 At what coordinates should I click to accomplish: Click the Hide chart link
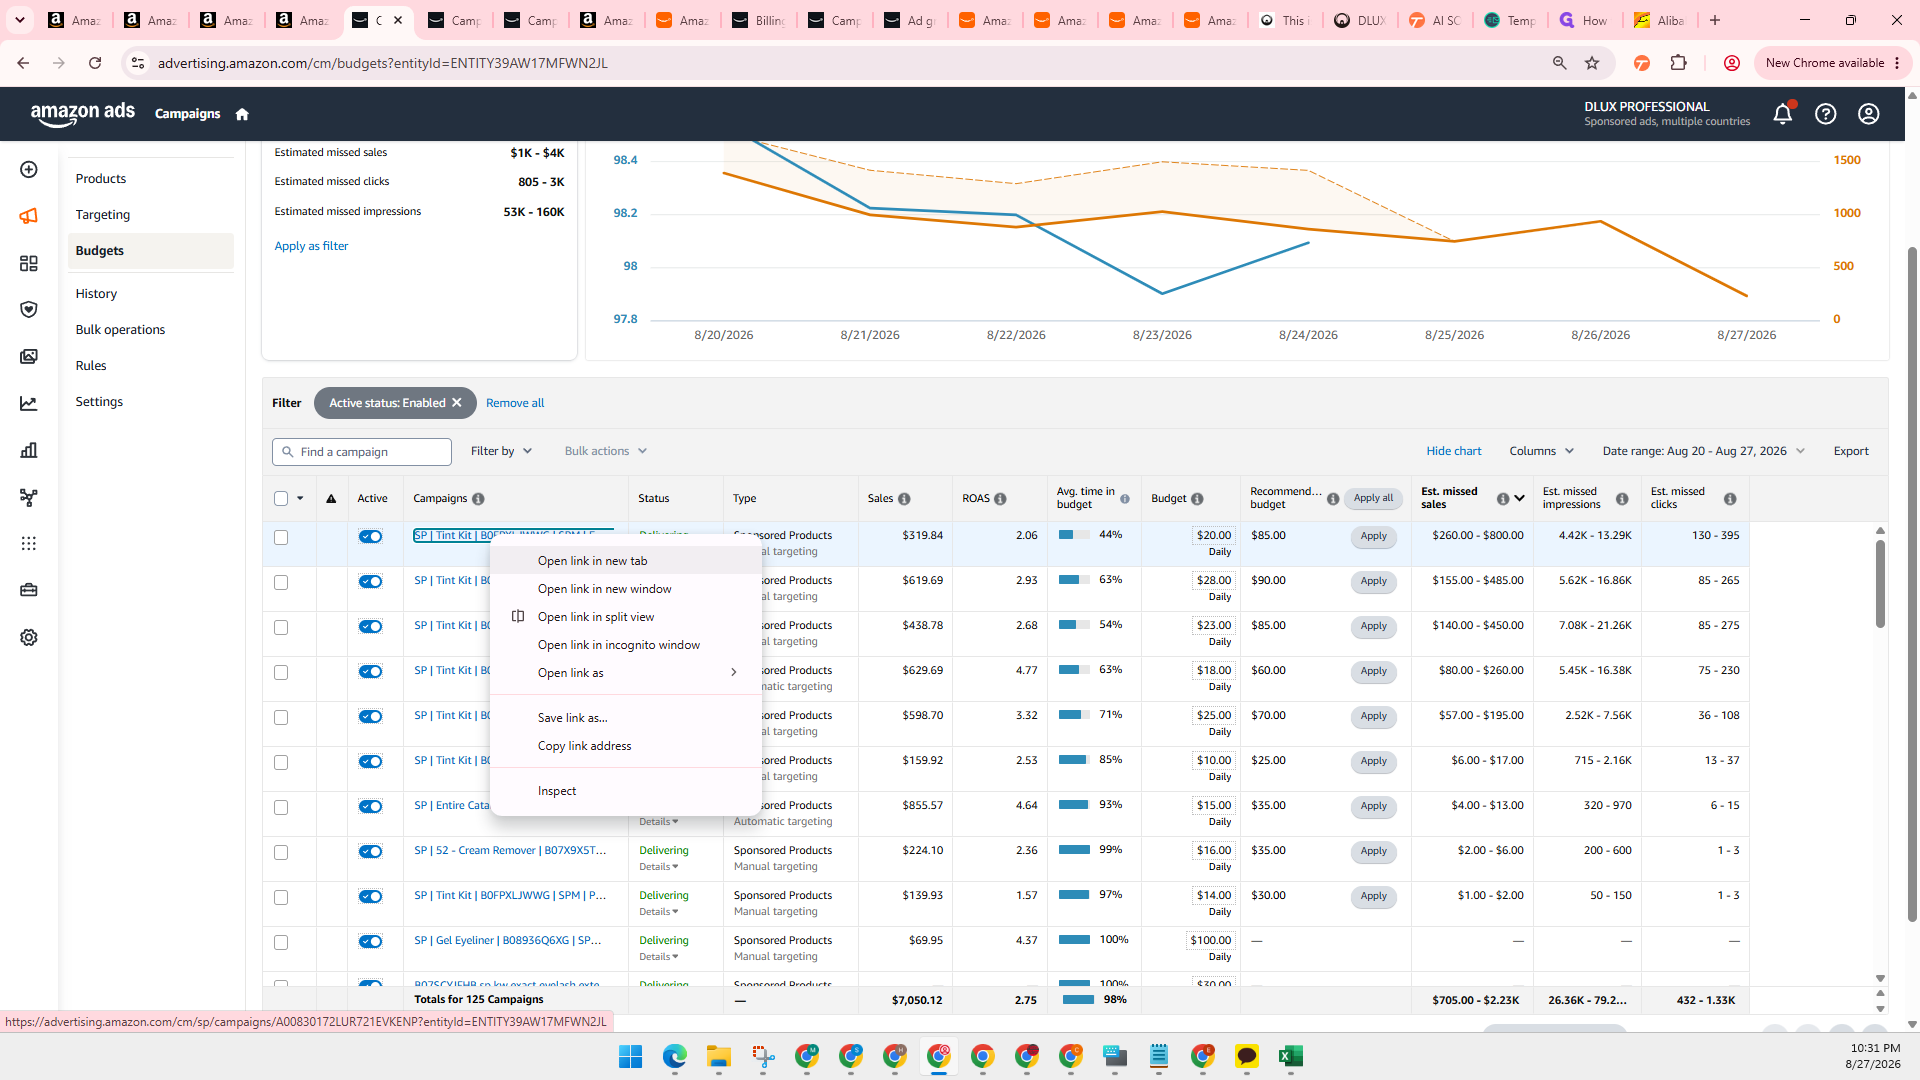[1454, 451]
